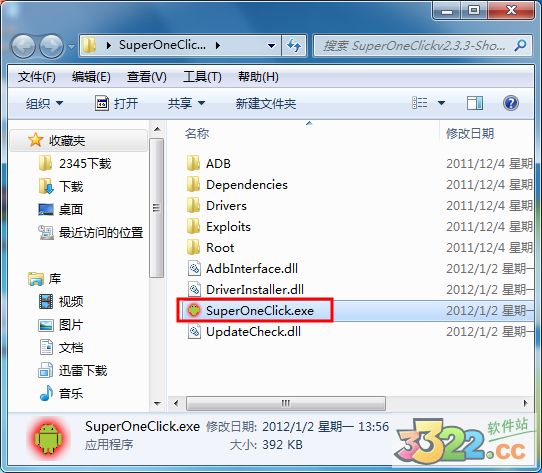This screenshot has height=473, width=542.
Task: Click the 新建文件夹 button
Action: pos(266,103)
